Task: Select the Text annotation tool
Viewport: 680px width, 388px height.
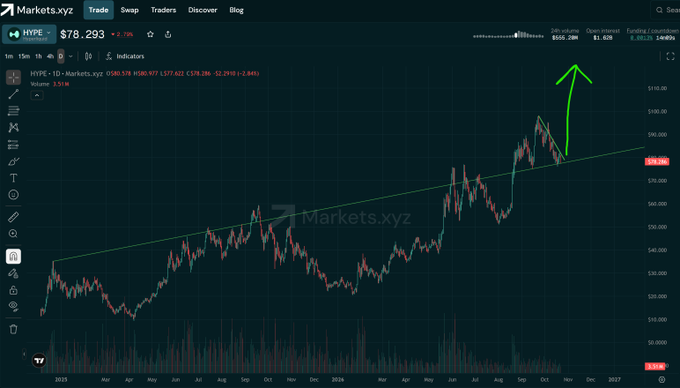Action: point(13,178)
